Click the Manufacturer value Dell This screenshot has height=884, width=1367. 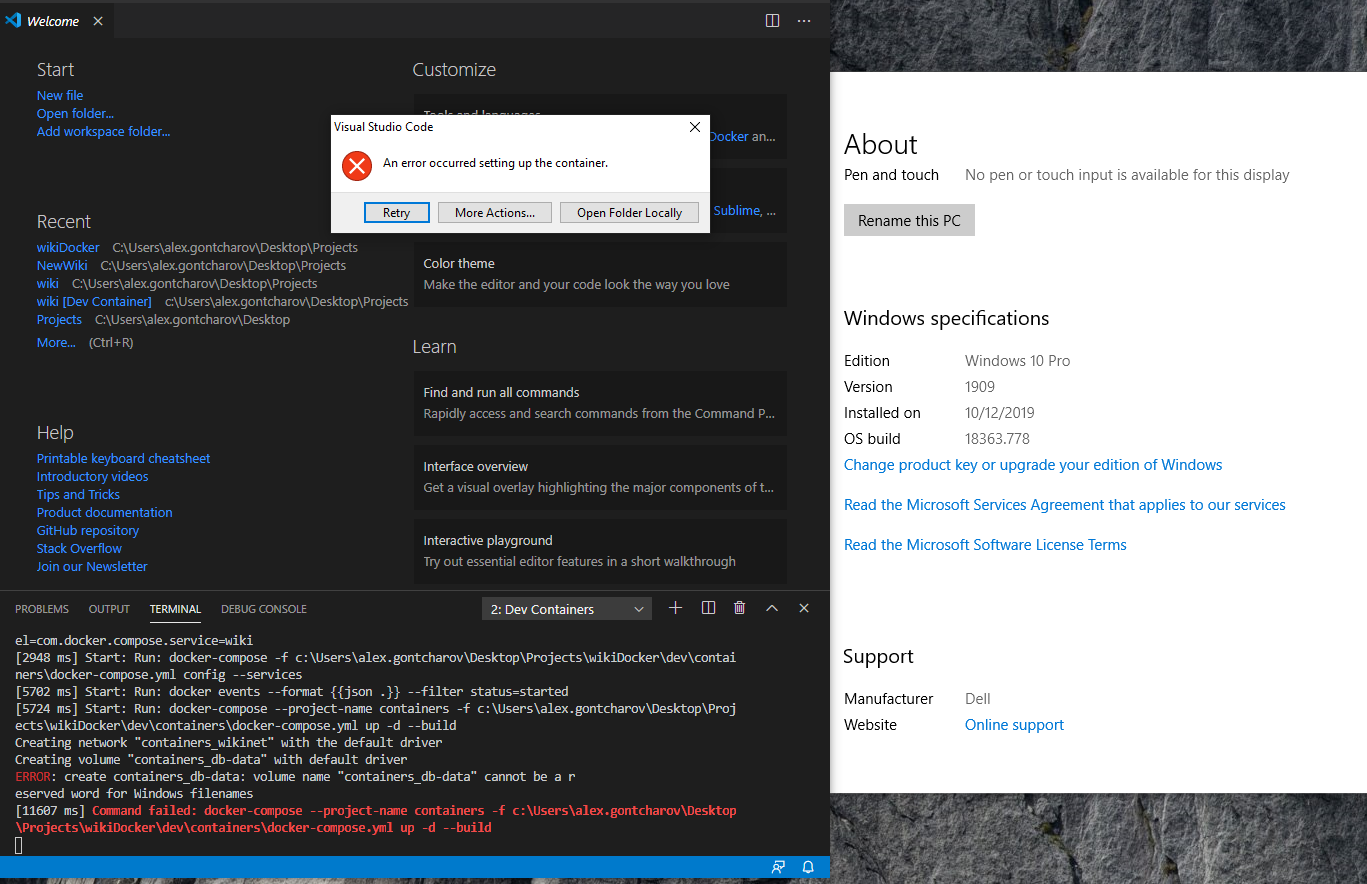(978, 699)
